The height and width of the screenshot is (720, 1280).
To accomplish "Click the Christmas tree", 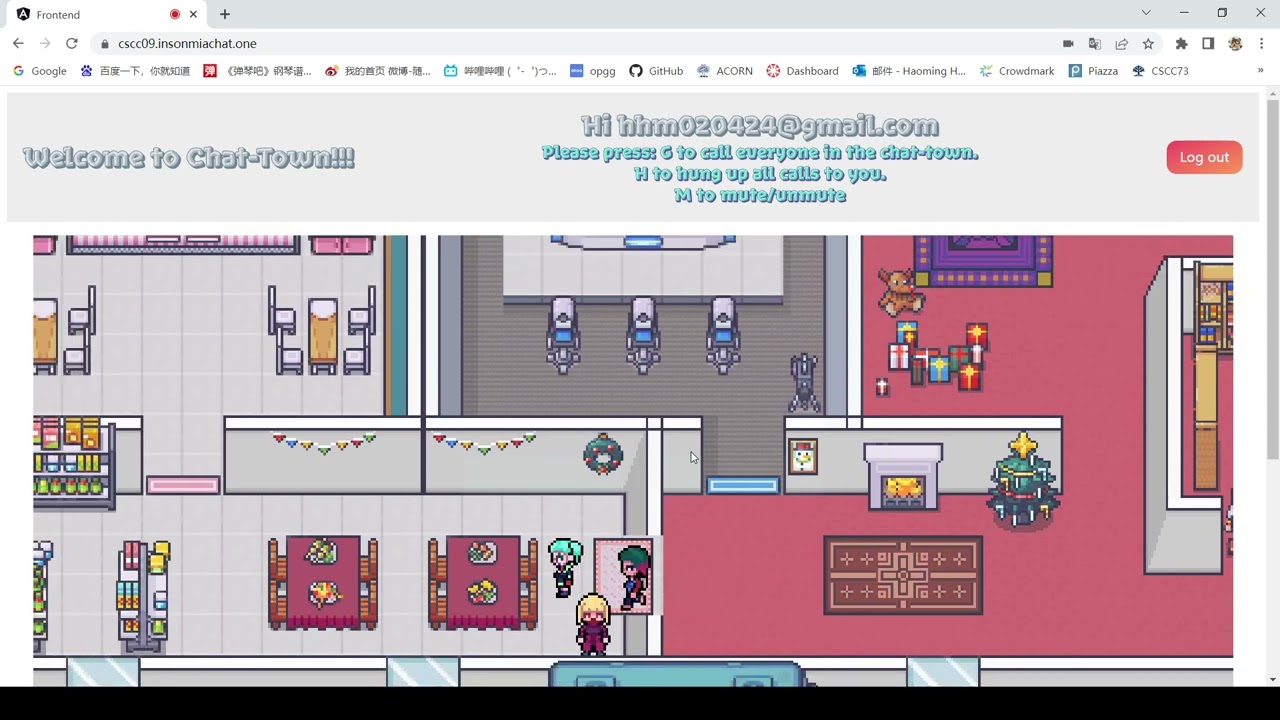I will [x=1023, y=482].
